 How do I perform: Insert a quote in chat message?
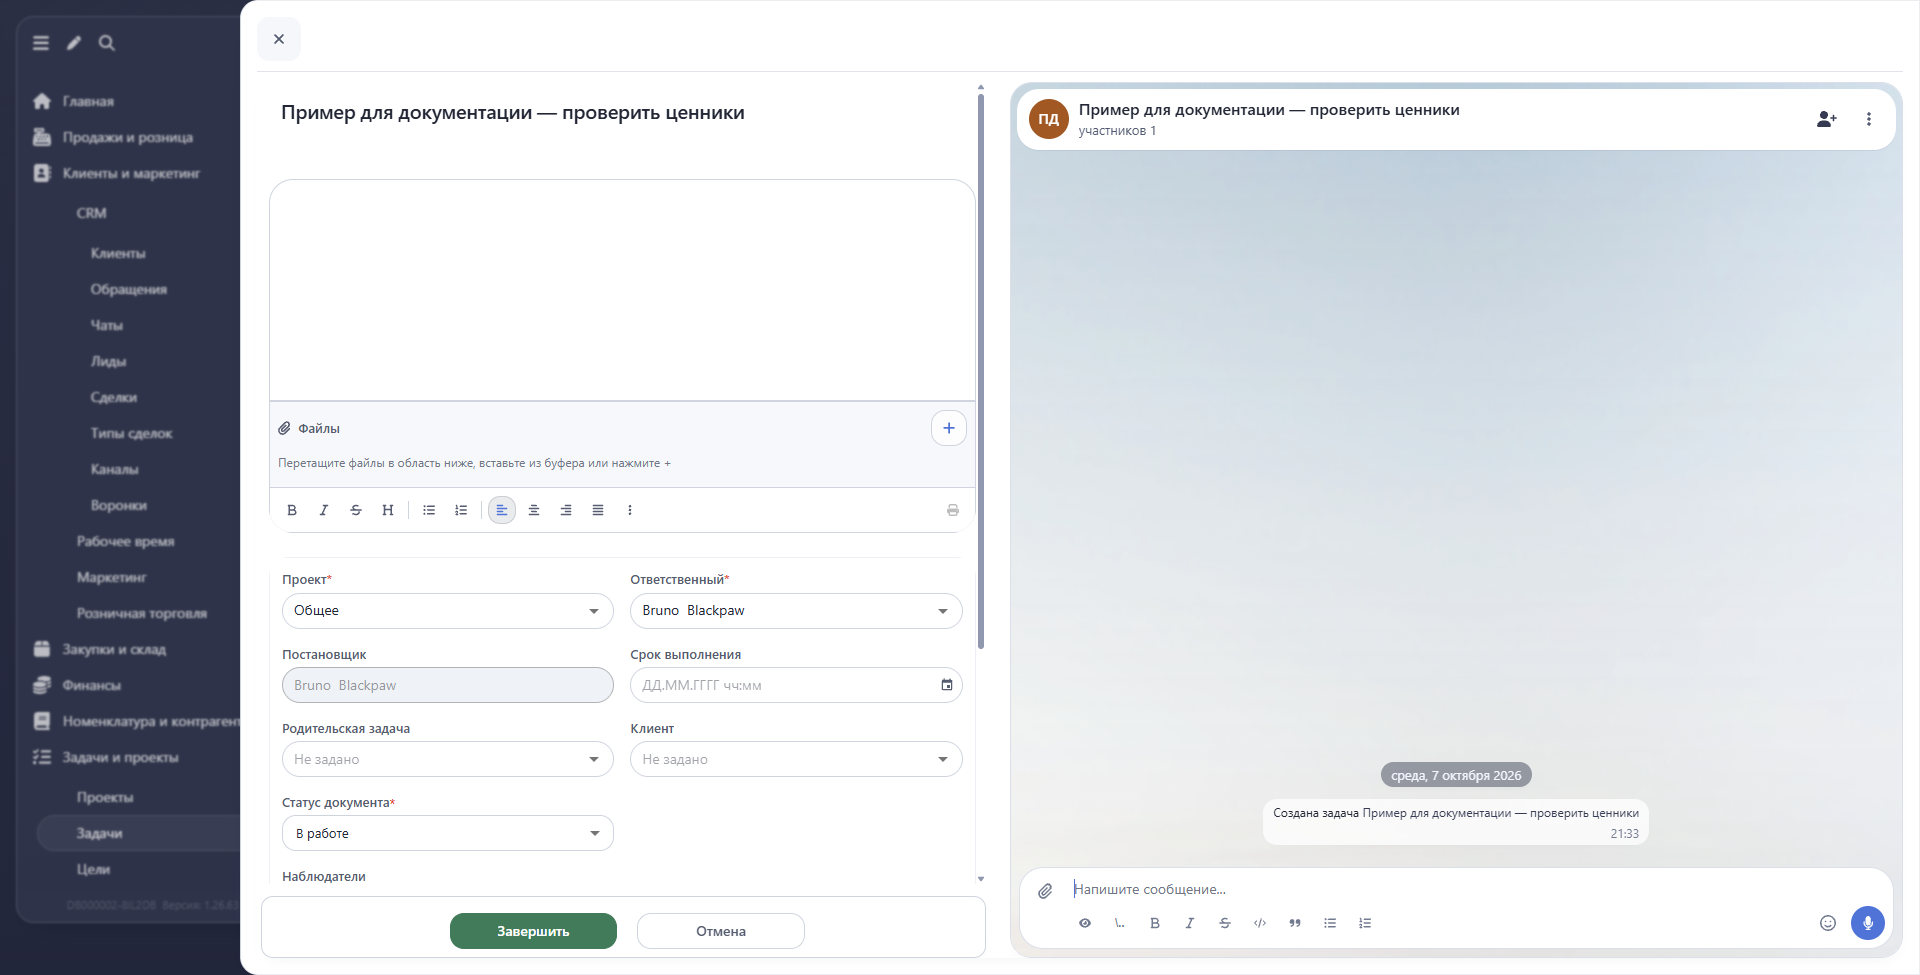[x=1295, y=923]
